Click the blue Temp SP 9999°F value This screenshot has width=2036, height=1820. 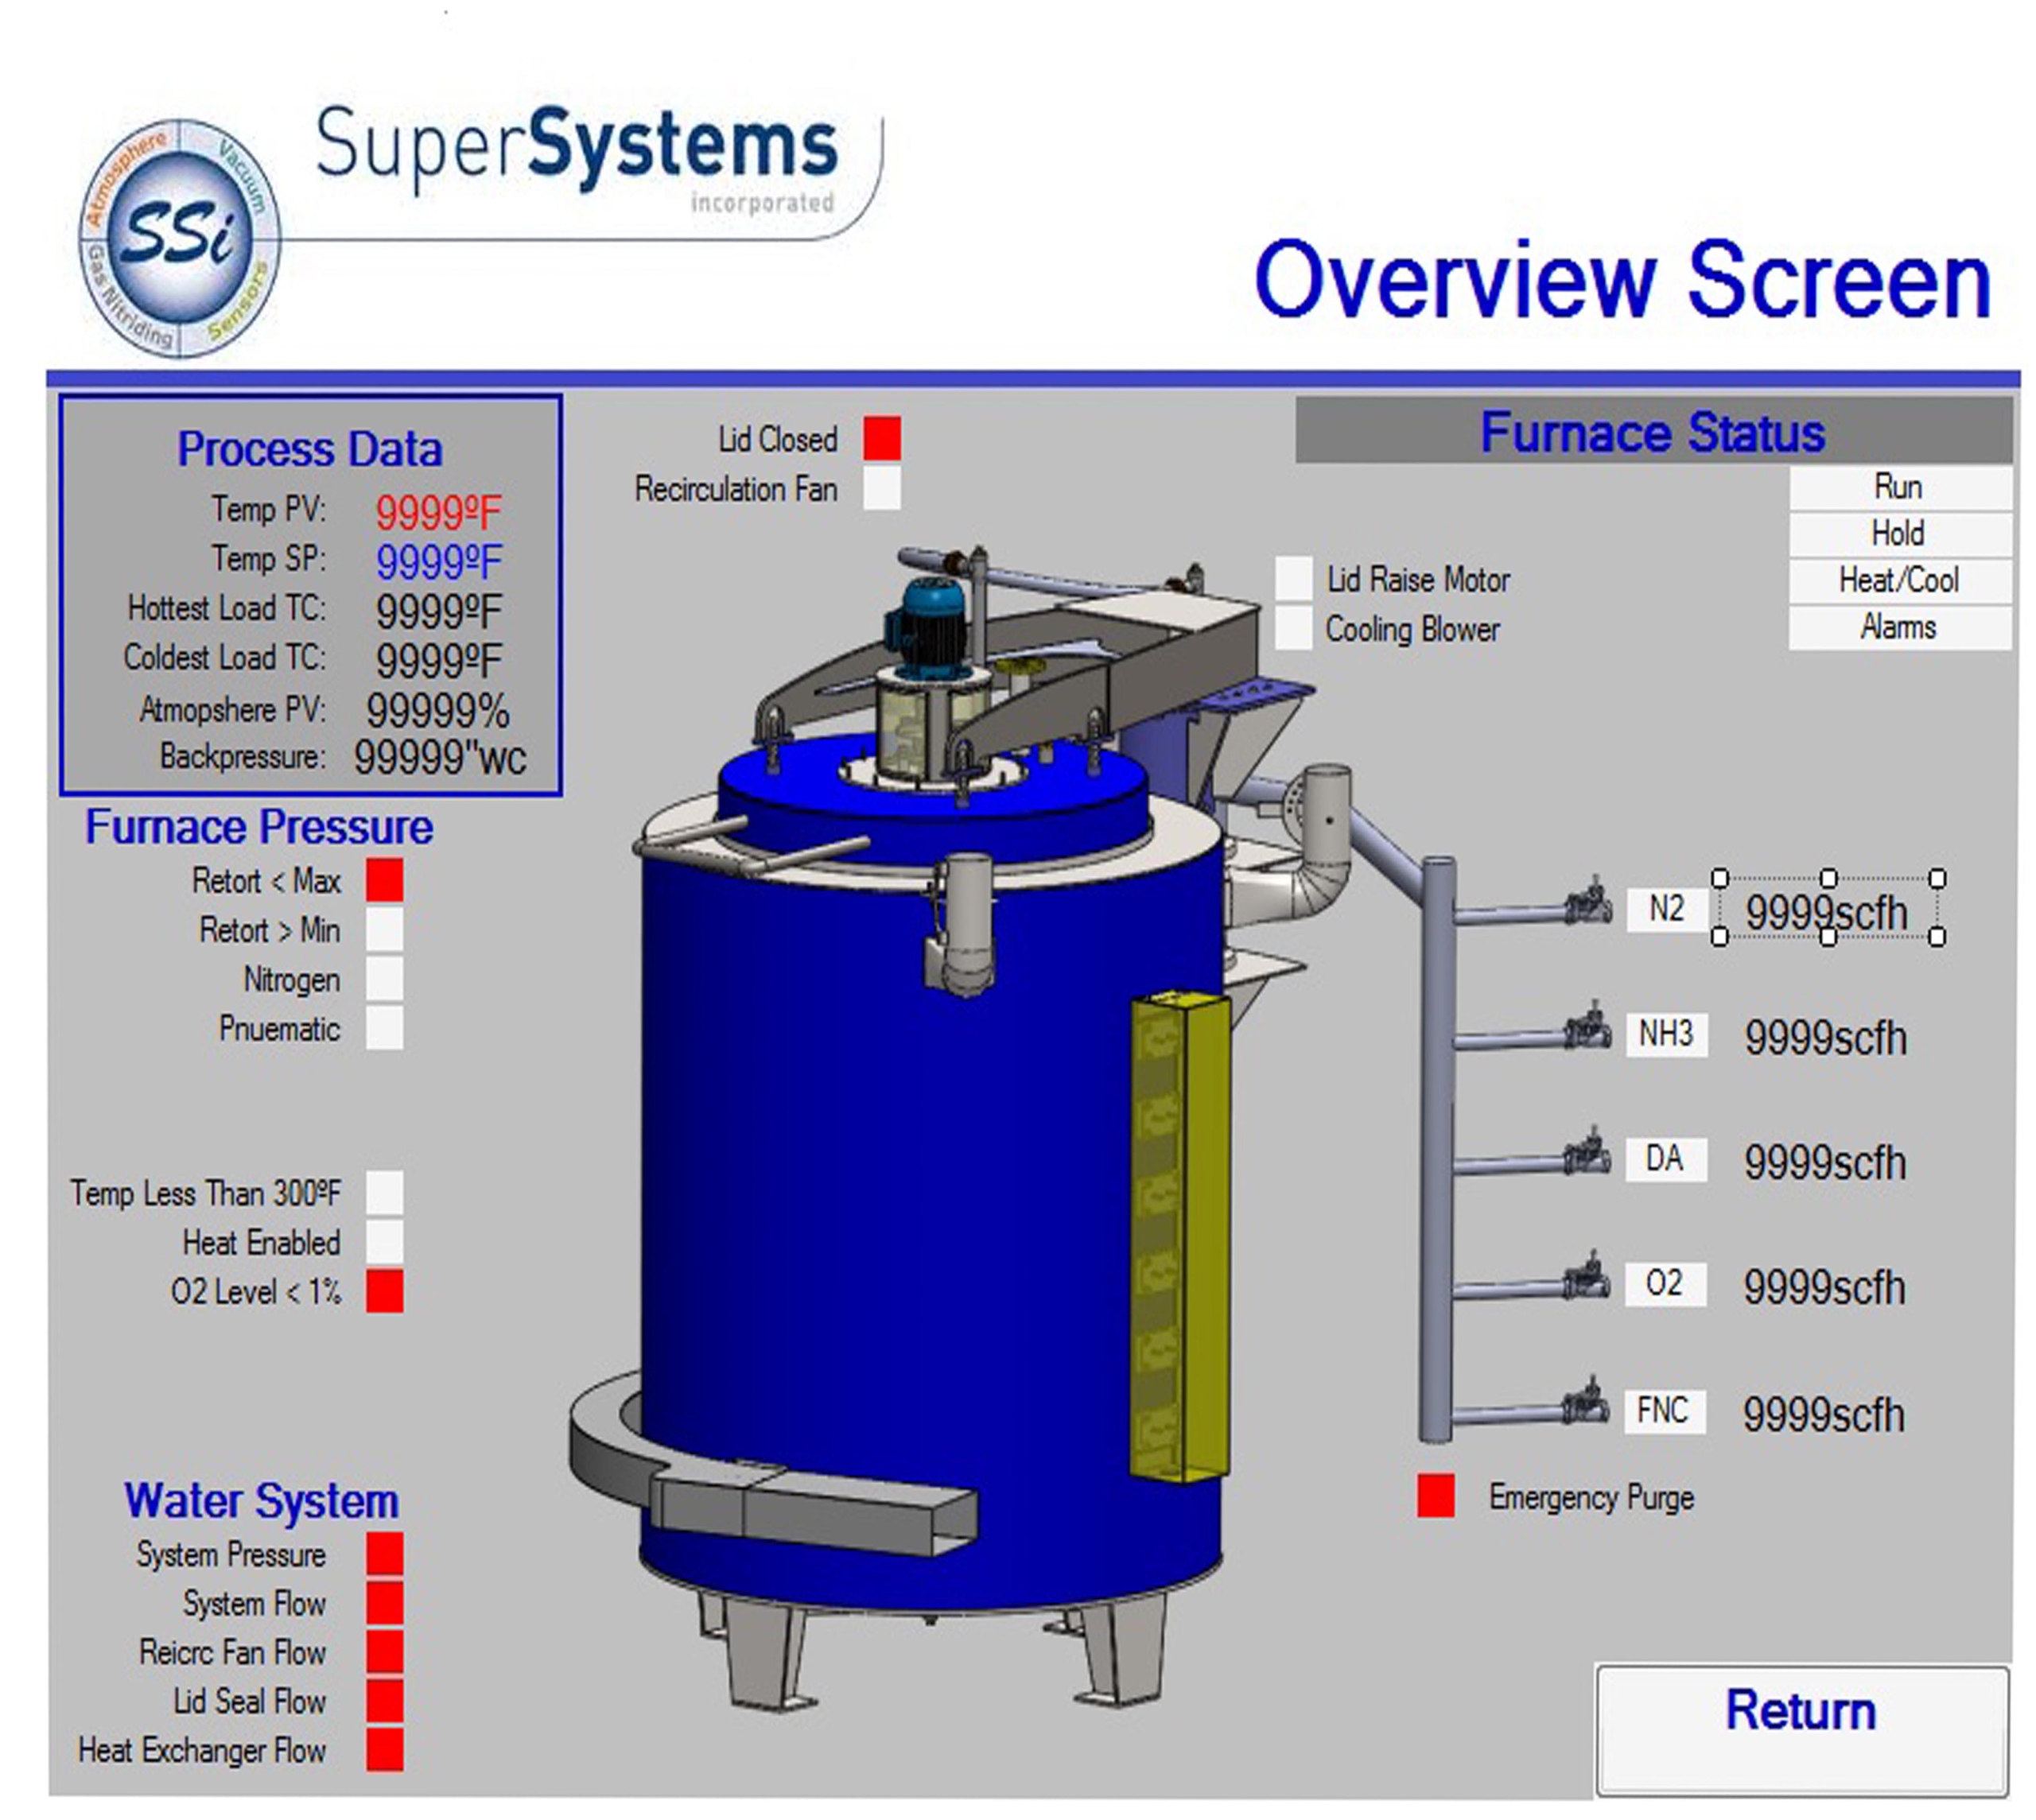point(438,562)
